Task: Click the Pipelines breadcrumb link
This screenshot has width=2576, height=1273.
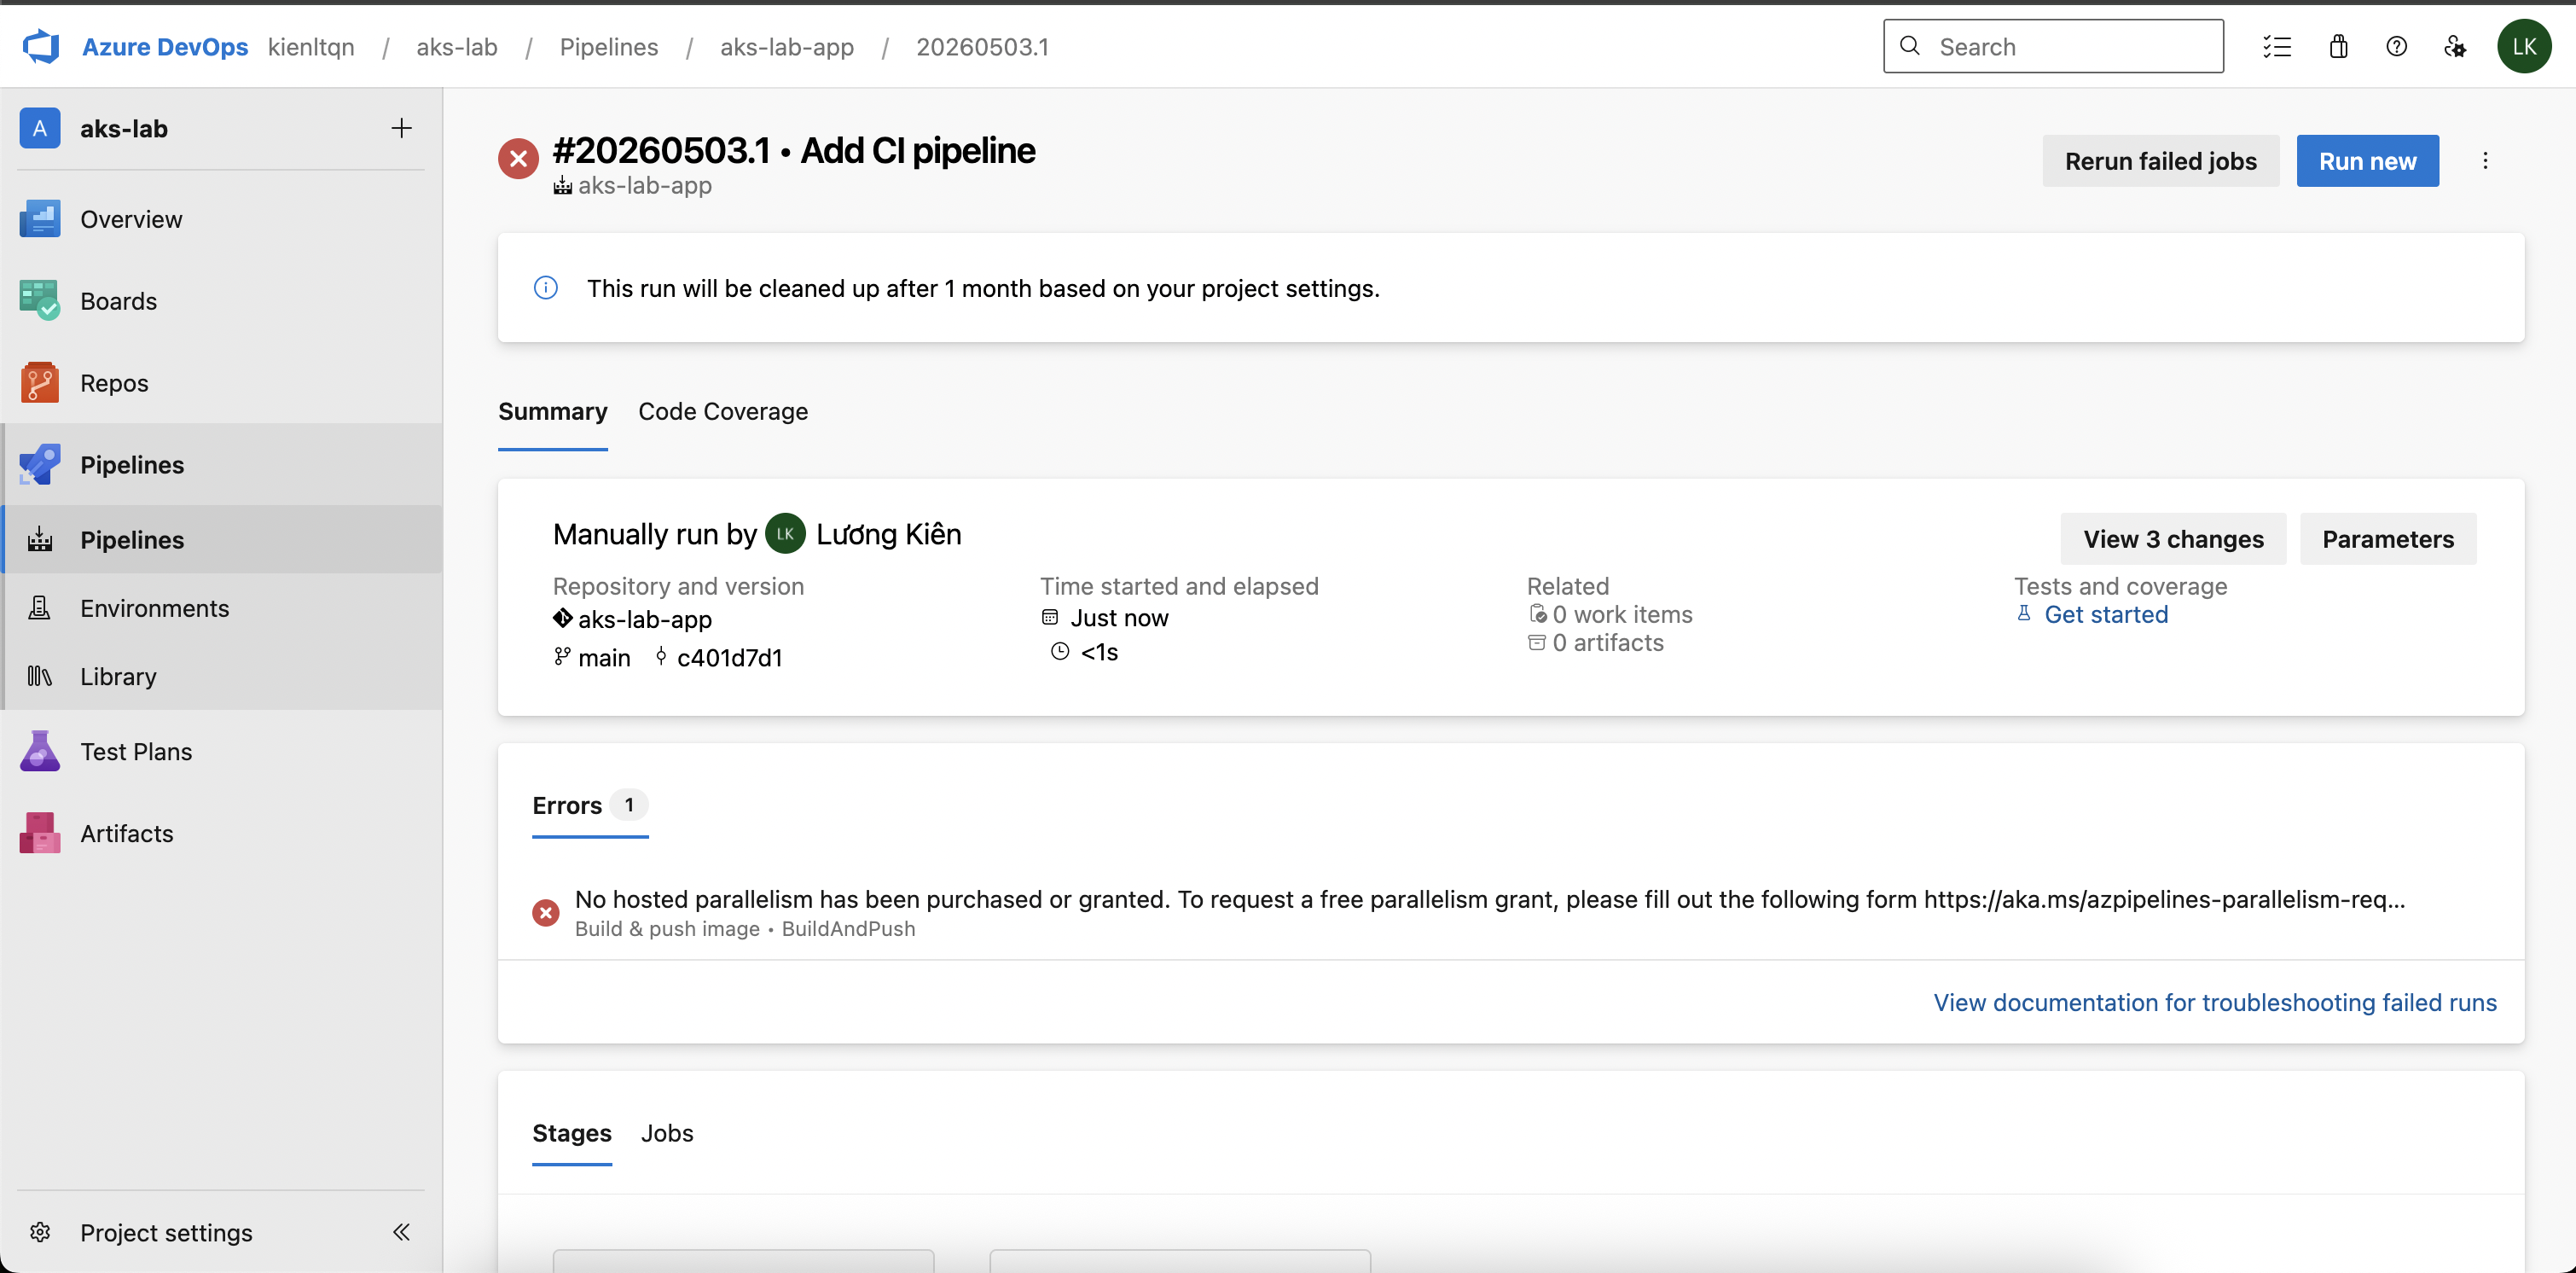Action: tap(609, 47)
